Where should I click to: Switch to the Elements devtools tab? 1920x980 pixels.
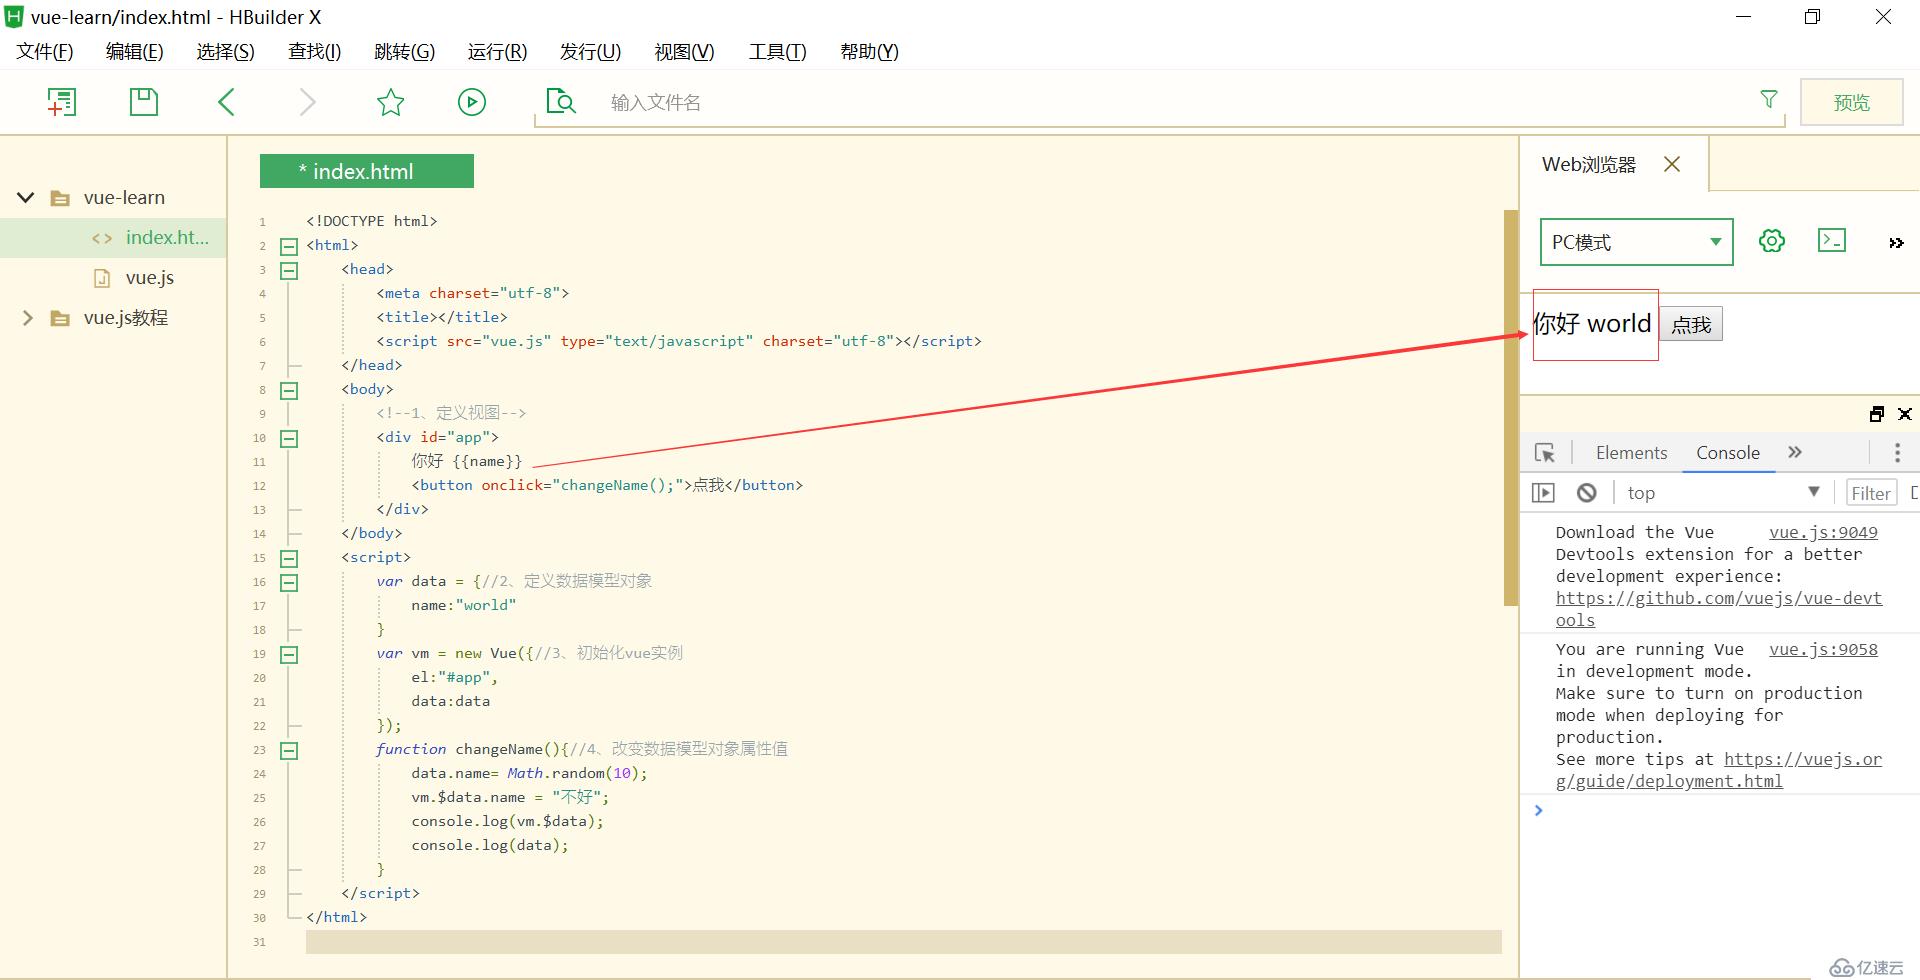click(x=1632, y=453)
